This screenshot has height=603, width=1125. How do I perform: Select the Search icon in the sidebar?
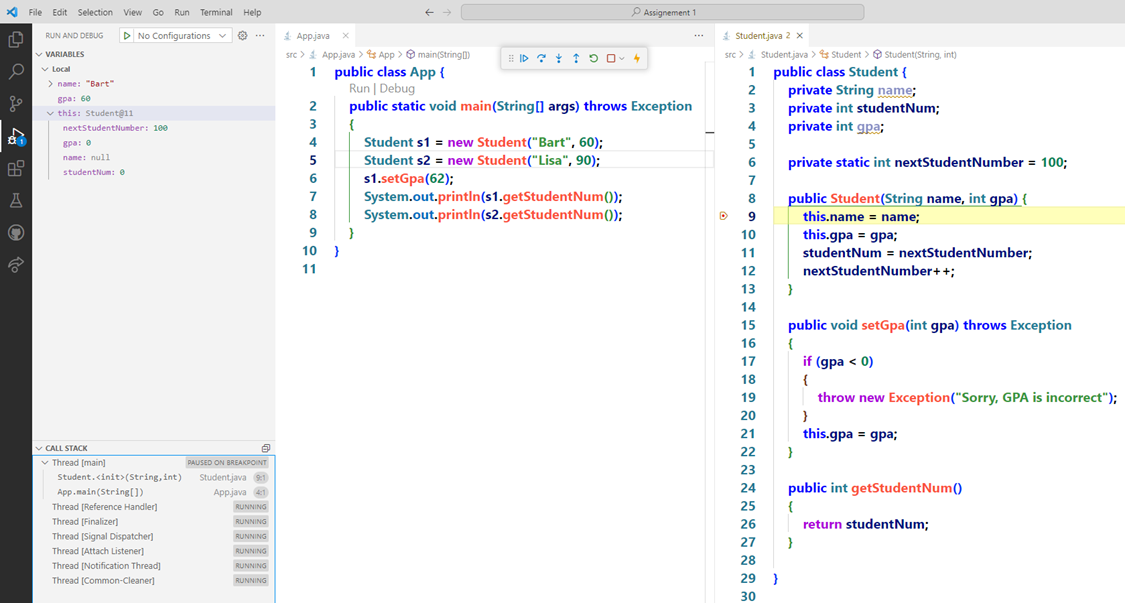click(14, 70)
